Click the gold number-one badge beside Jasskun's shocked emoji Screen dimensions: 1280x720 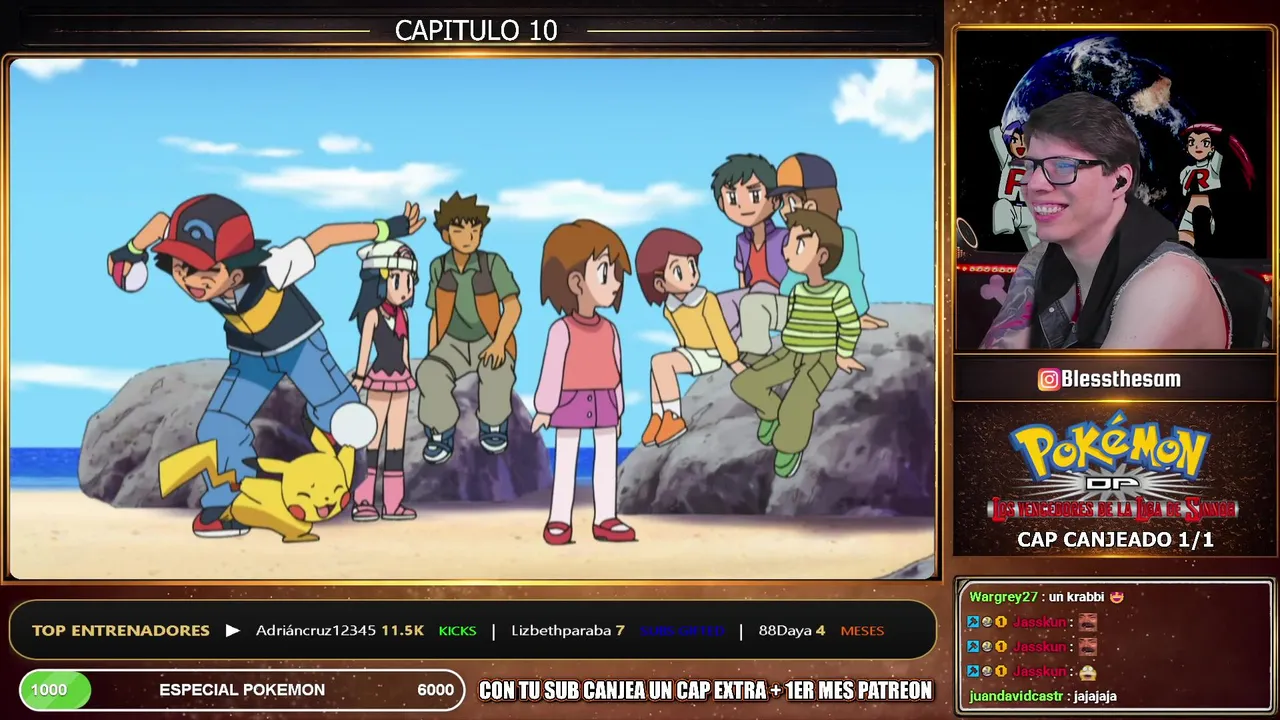(x=1001, y=672)
